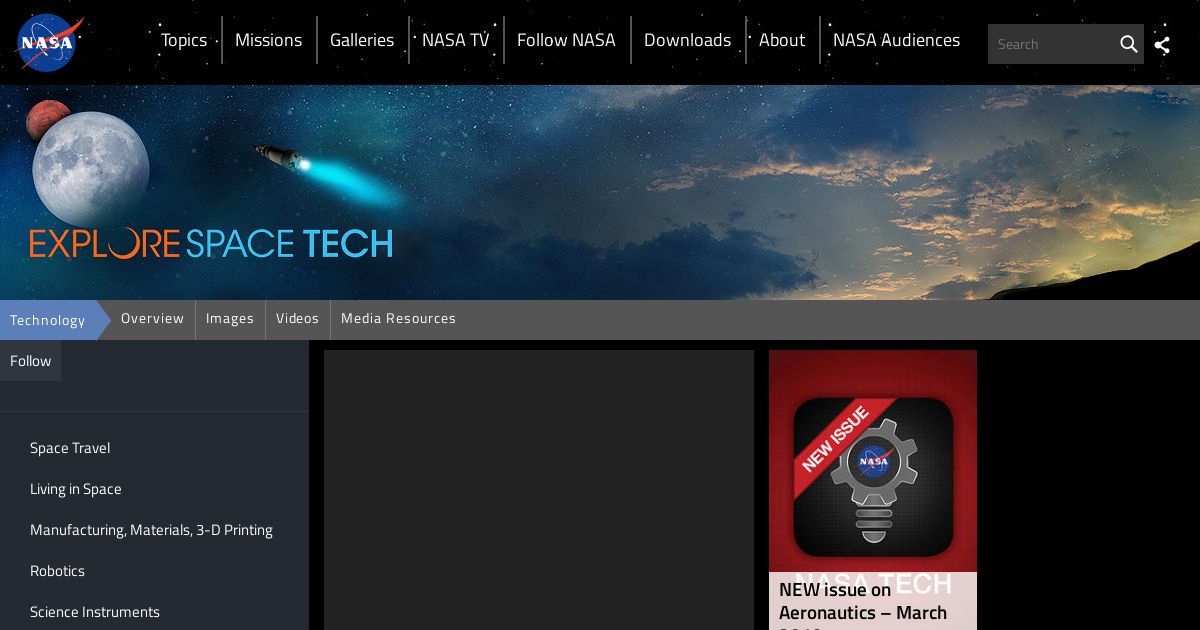
Task: Click the dark main content panel
Action: 539,490
